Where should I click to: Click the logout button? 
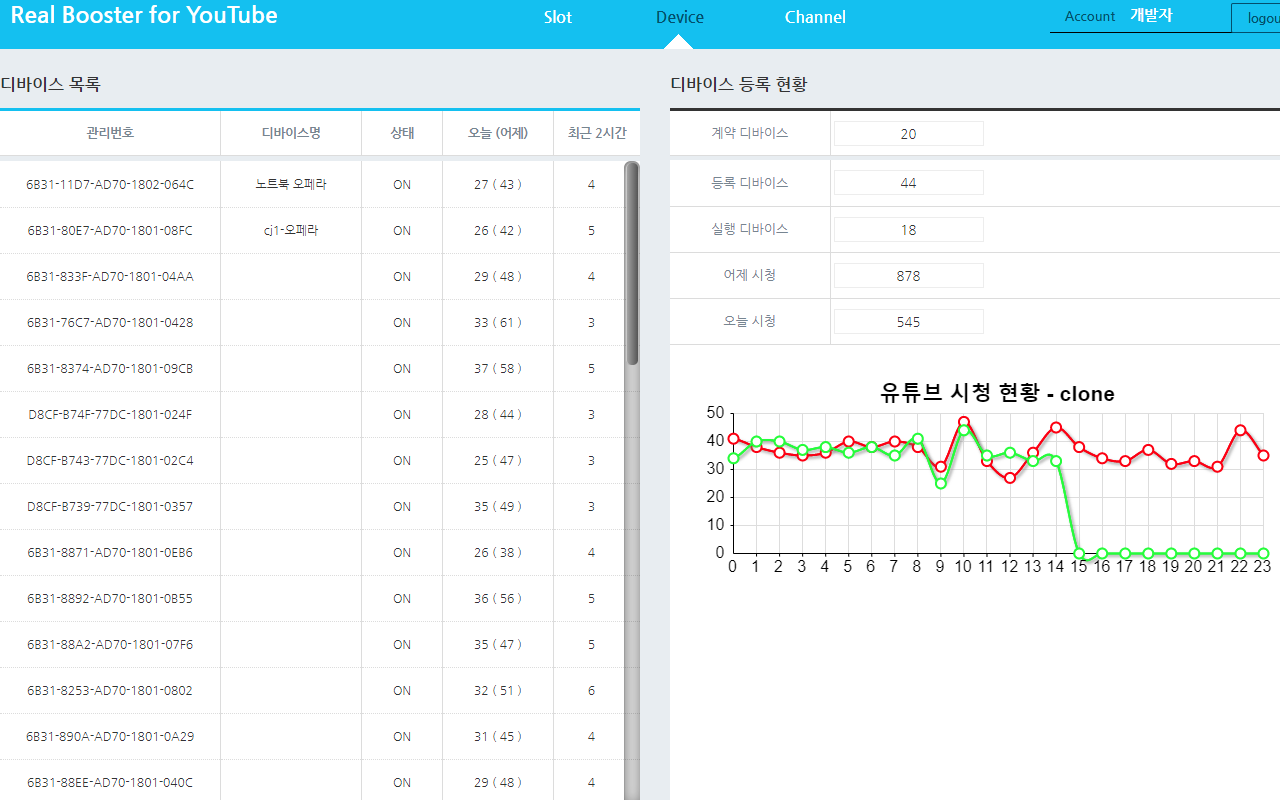coord(1258,18)
